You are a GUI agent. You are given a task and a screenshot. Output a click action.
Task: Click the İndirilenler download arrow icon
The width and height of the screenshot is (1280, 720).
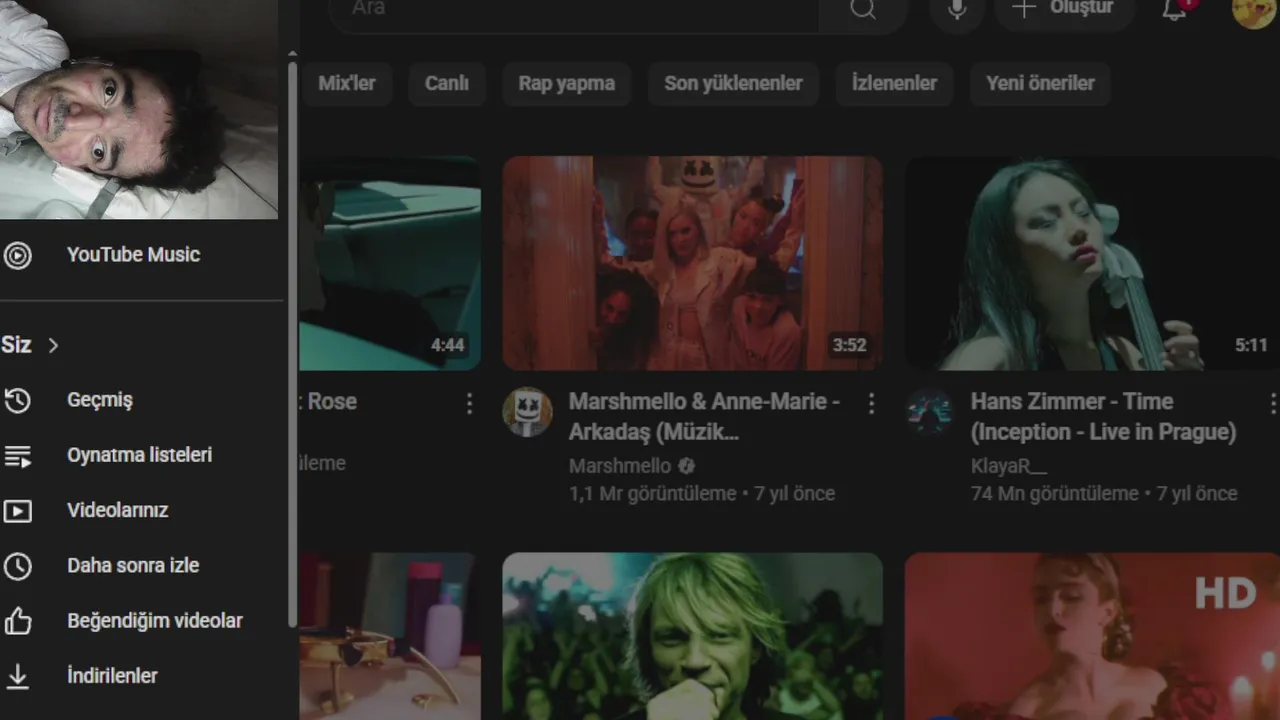18,677
